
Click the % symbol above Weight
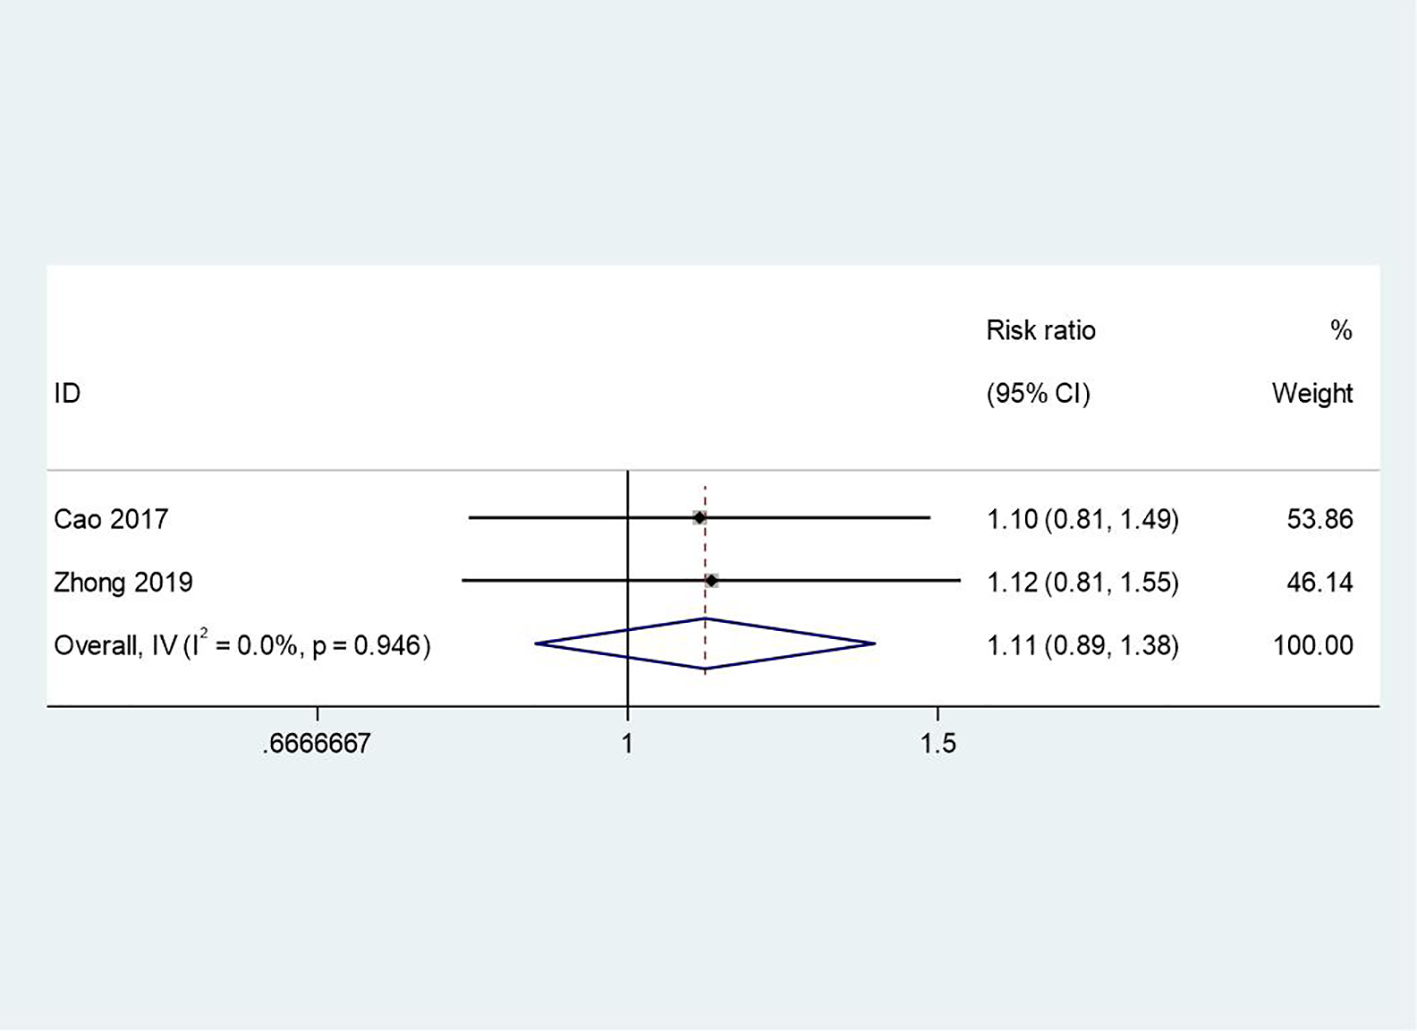1341,330
